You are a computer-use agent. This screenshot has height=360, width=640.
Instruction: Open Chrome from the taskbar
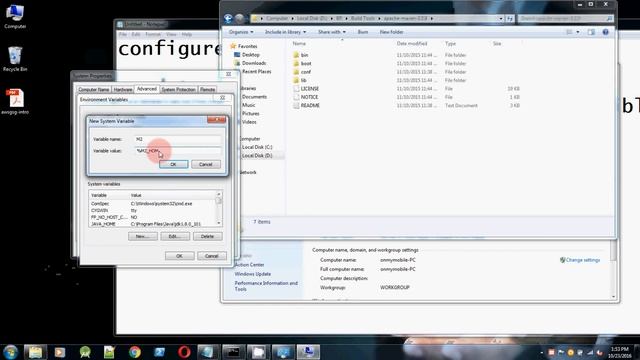(135, 352)
